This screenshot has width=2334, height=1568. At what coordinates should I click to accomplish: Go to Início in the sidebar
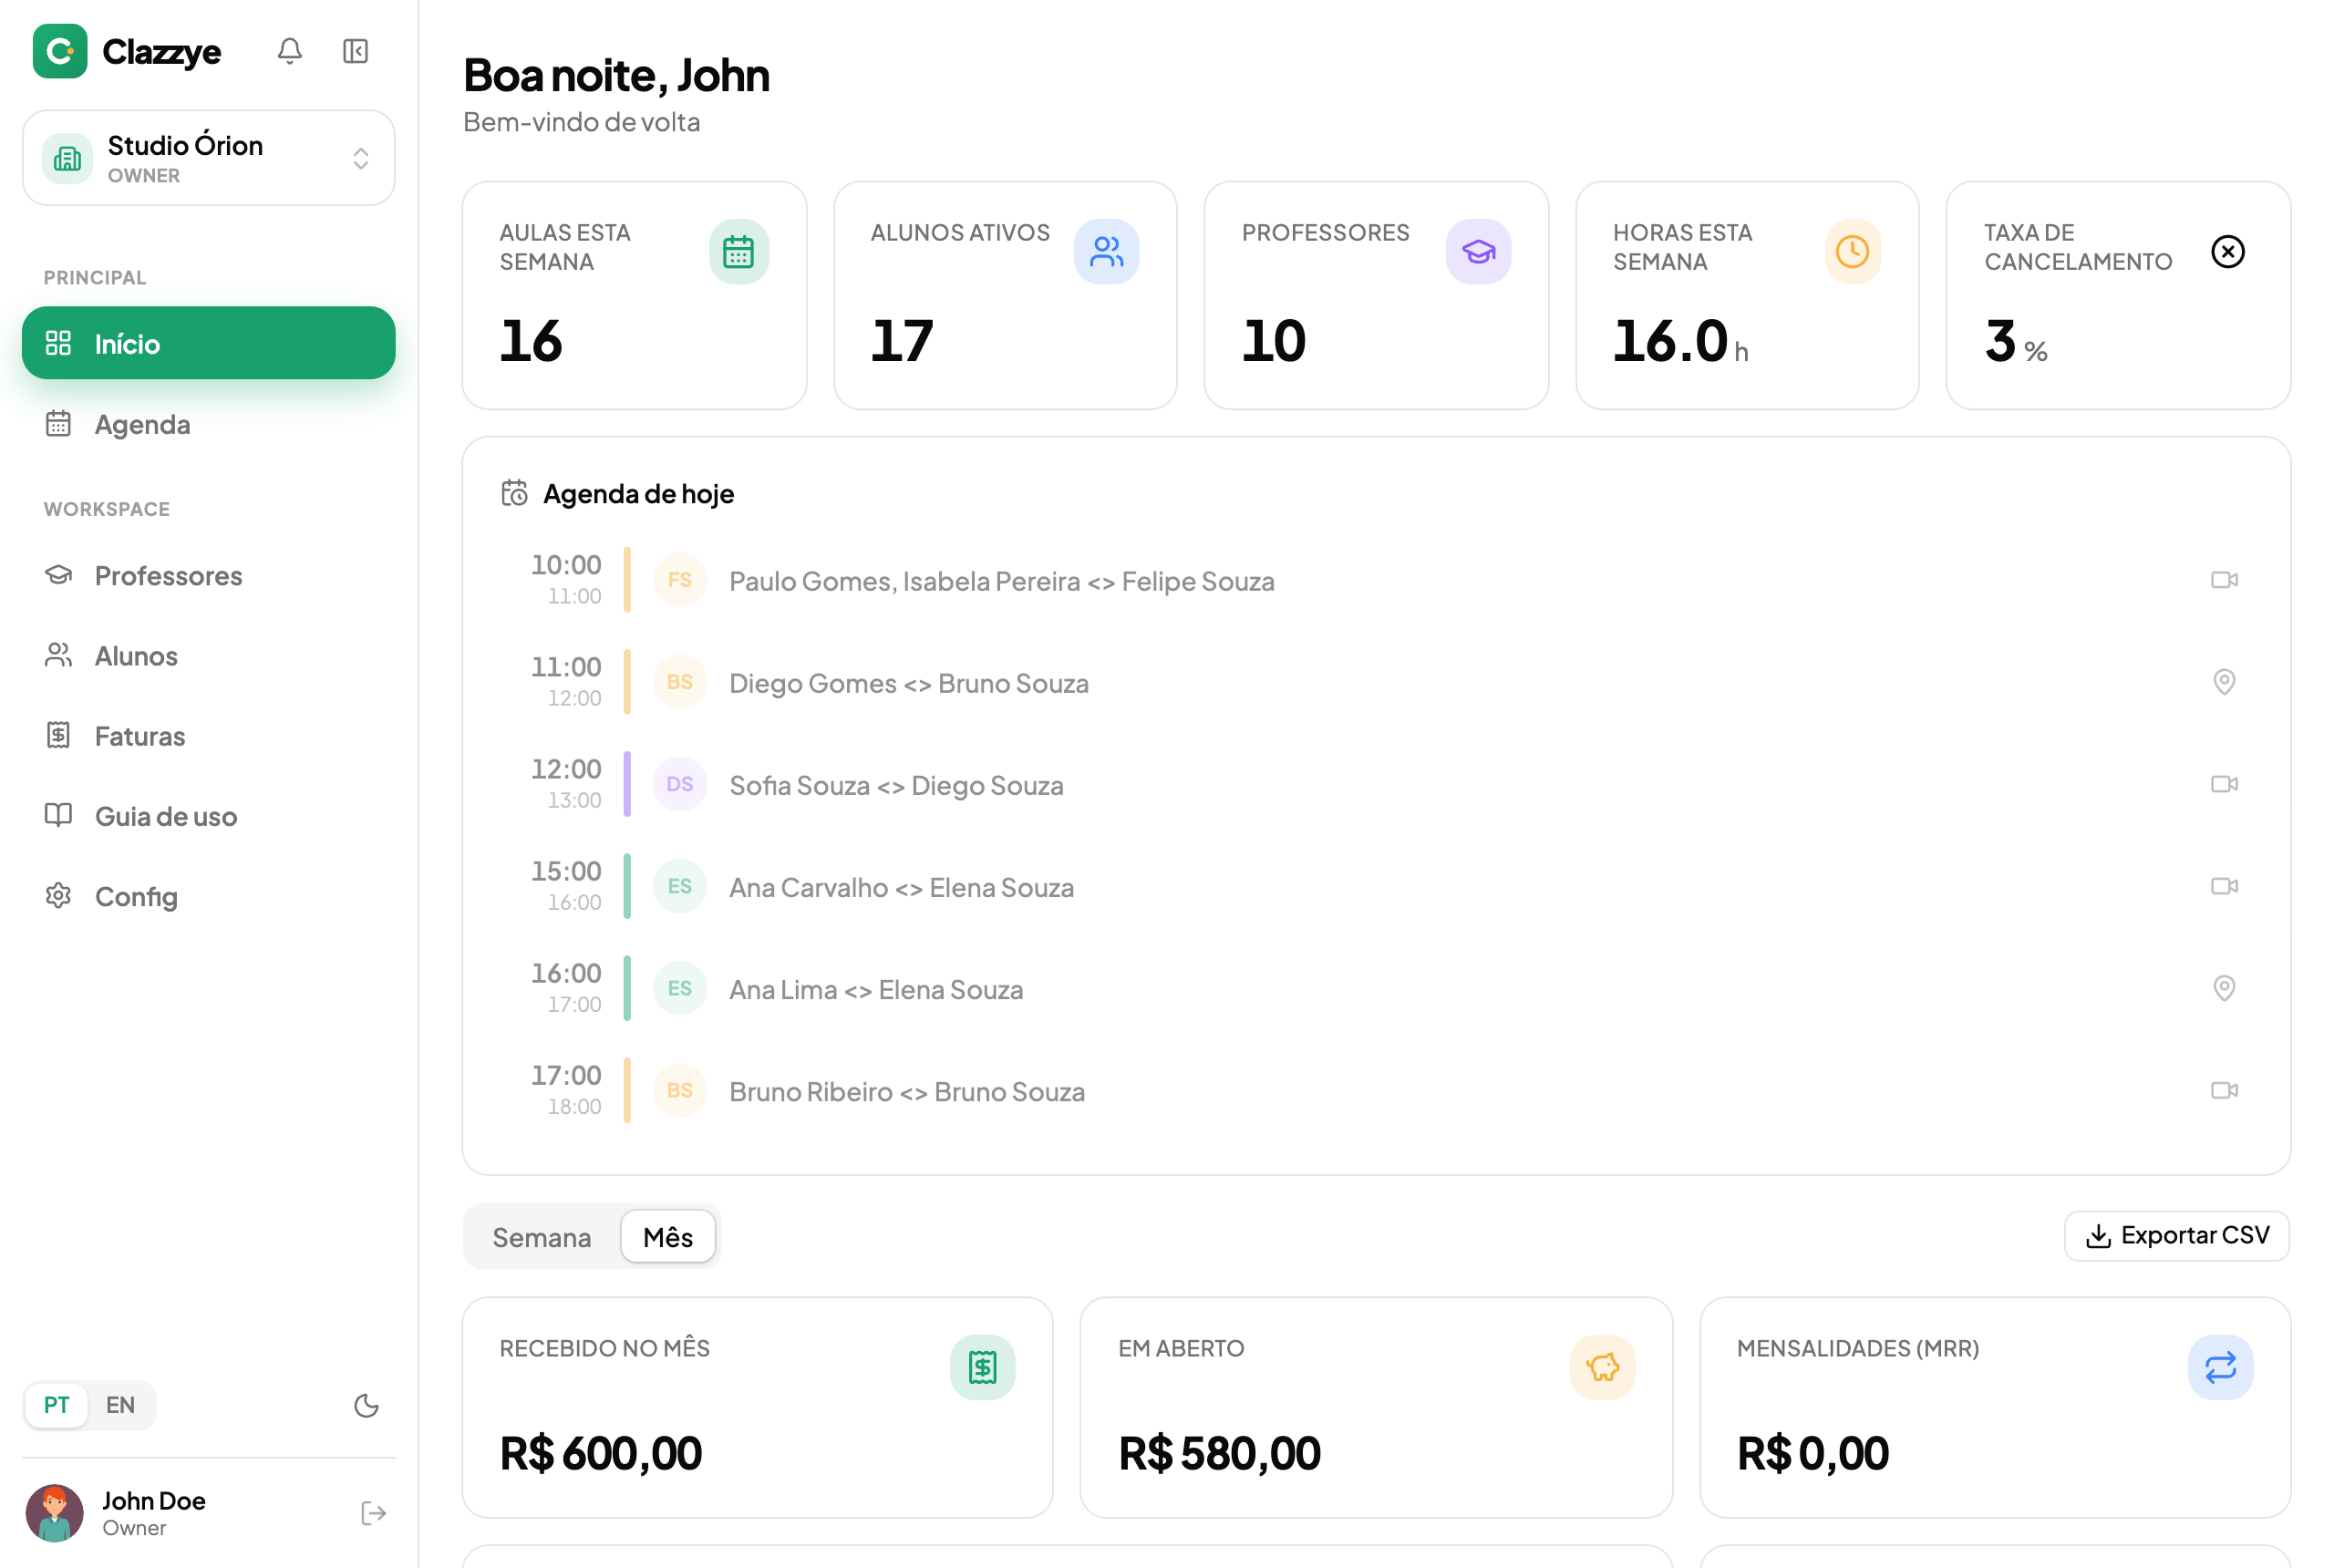pos(208,343)
